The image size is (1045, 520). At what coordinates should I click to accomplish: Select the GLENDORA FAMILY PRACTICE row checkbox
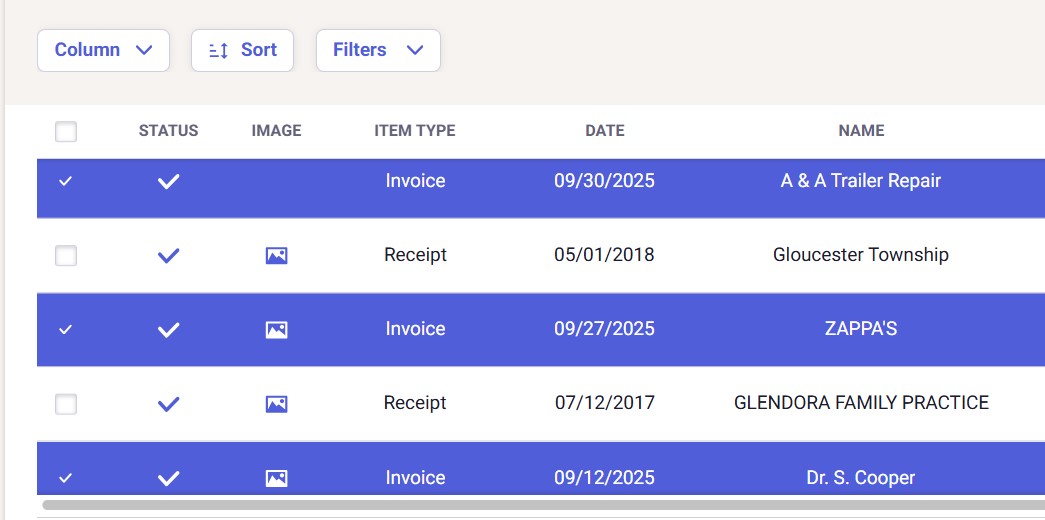(66, 404)
